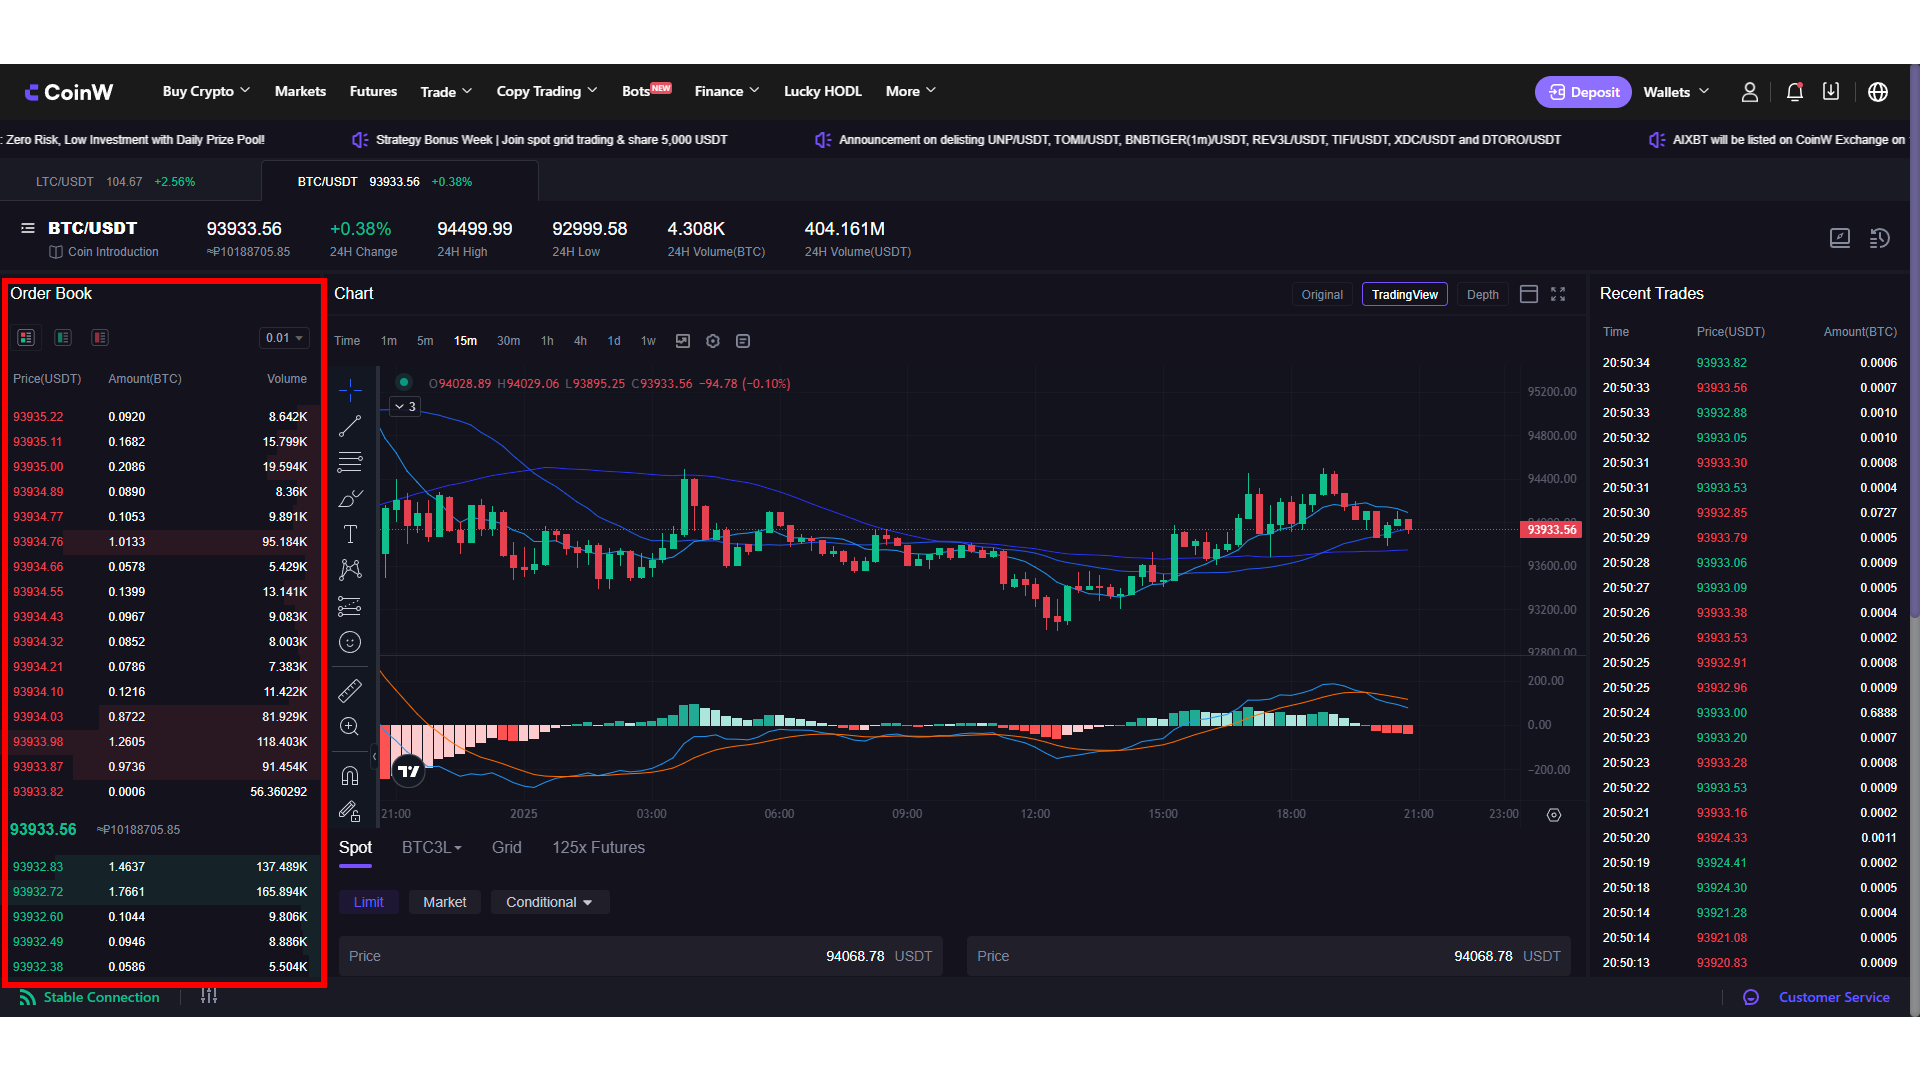Switch to the Grid trading tab
Screen dimensions: 1920x1080
point(507,847)
